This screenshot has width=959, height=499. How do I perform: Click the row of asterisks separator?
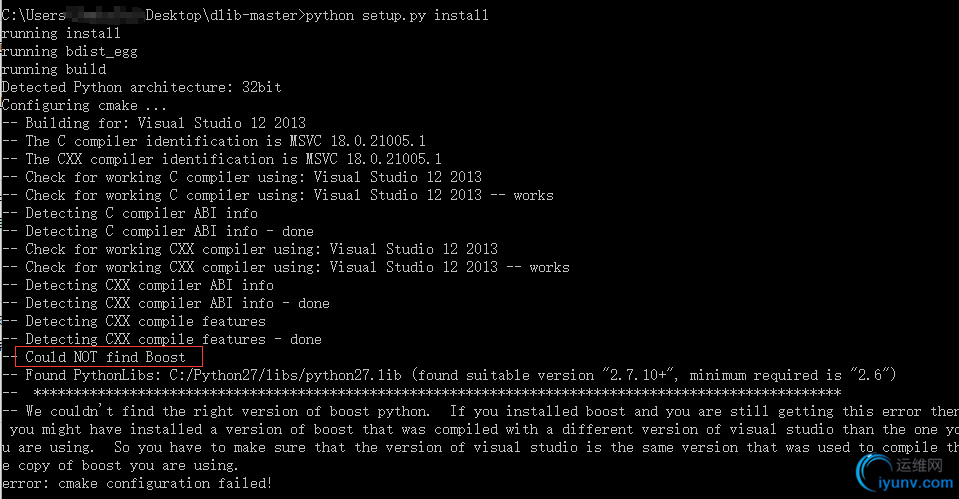click(x=437, y=392)
